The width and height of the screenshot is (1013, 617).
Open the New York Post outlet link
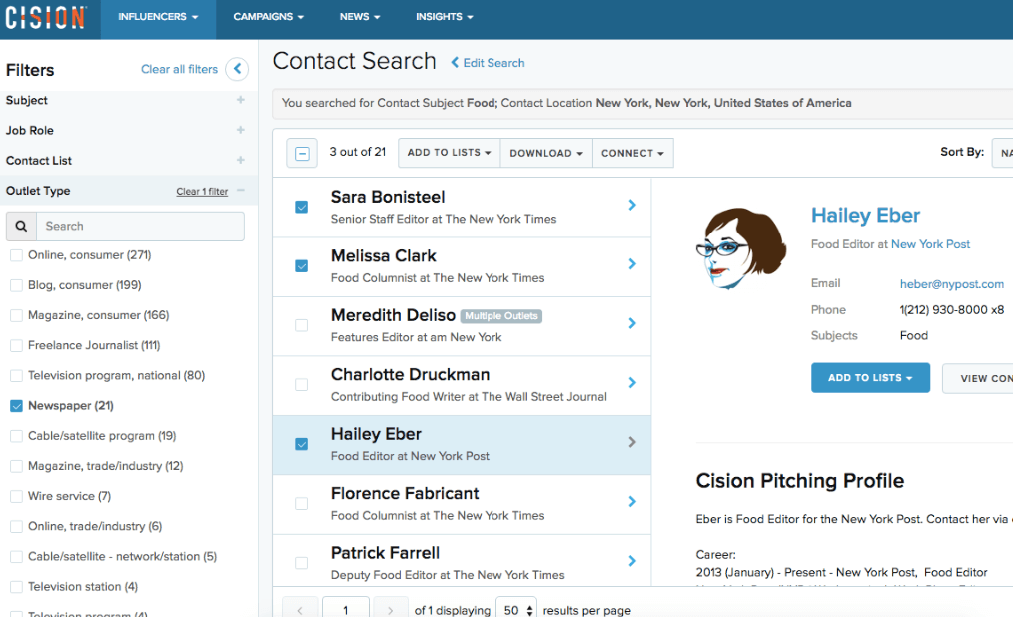click(930, 244)
